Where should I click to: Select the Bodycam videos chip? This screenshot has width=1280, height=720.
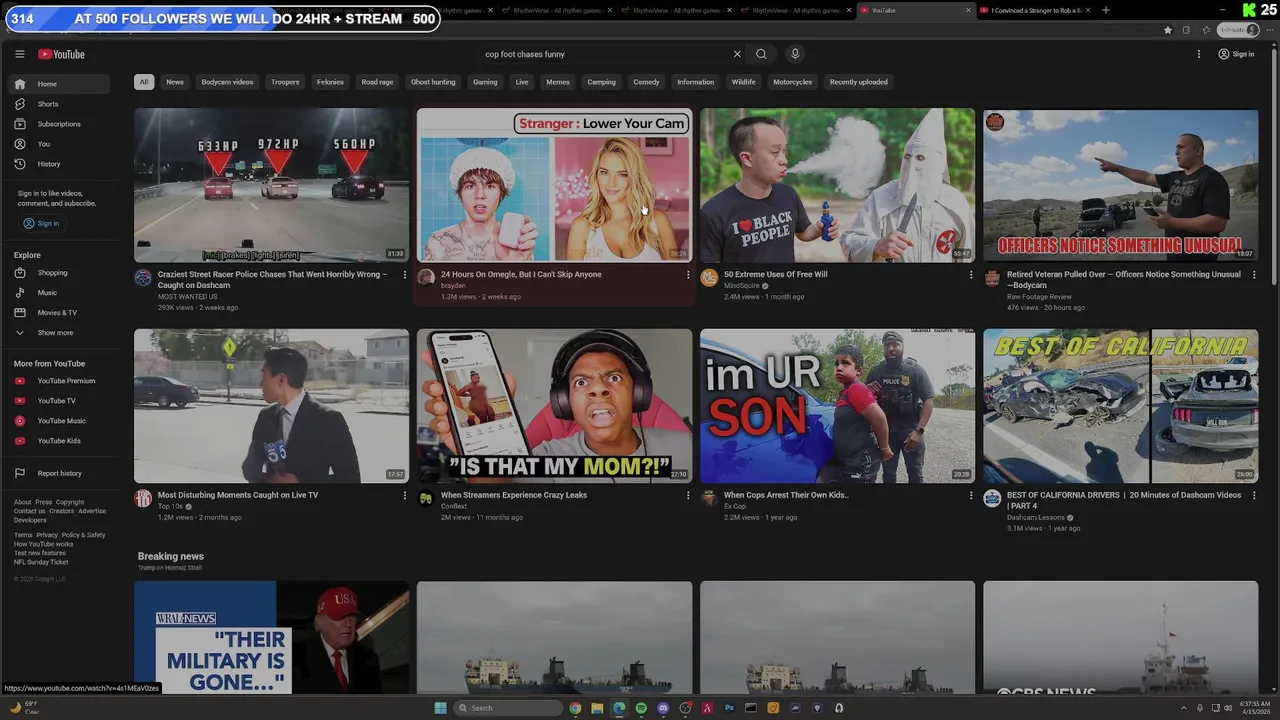tap(227, 82)
